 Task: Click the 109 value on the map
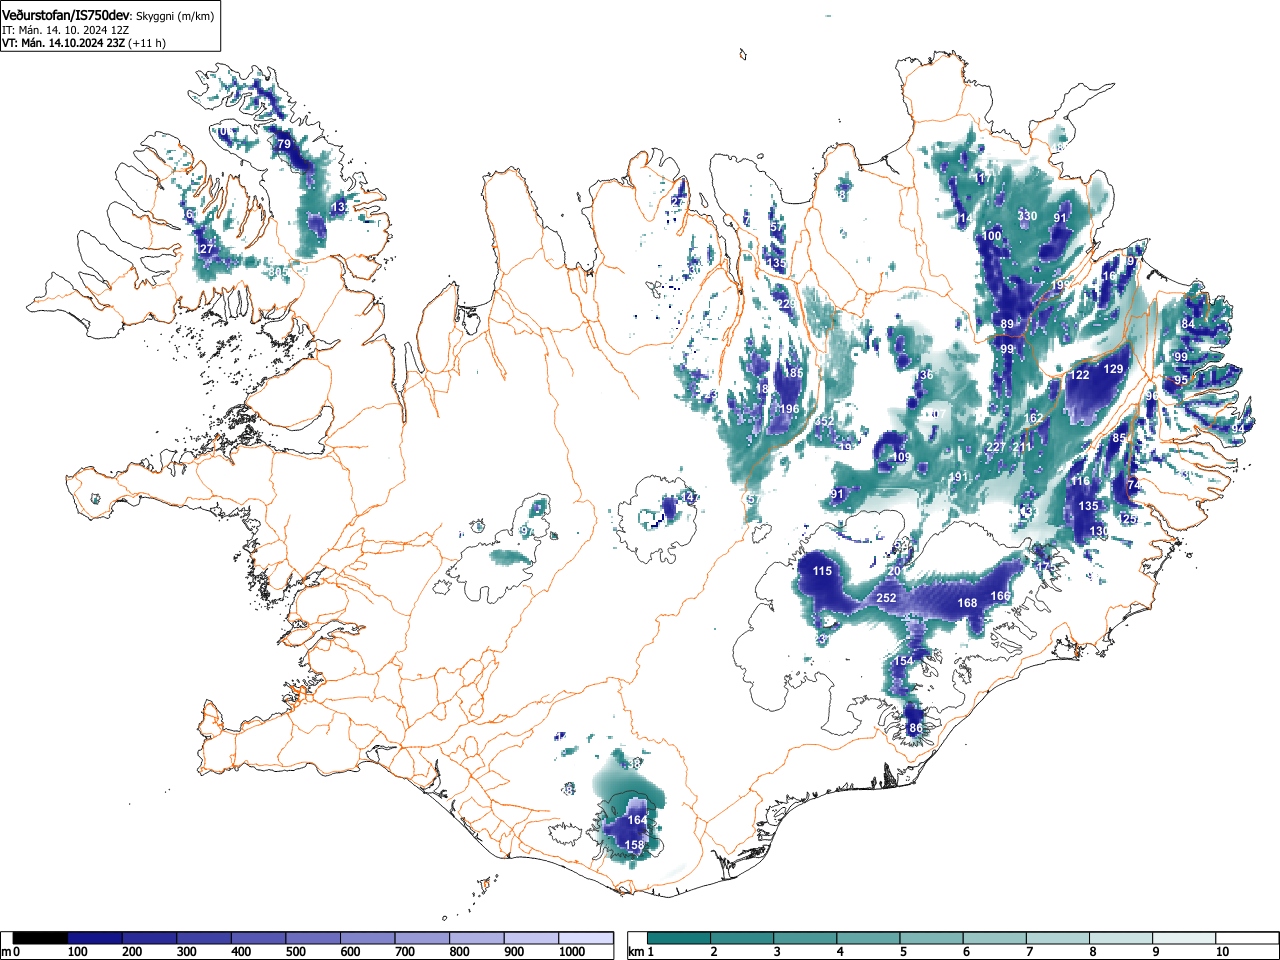coord(901,457)
